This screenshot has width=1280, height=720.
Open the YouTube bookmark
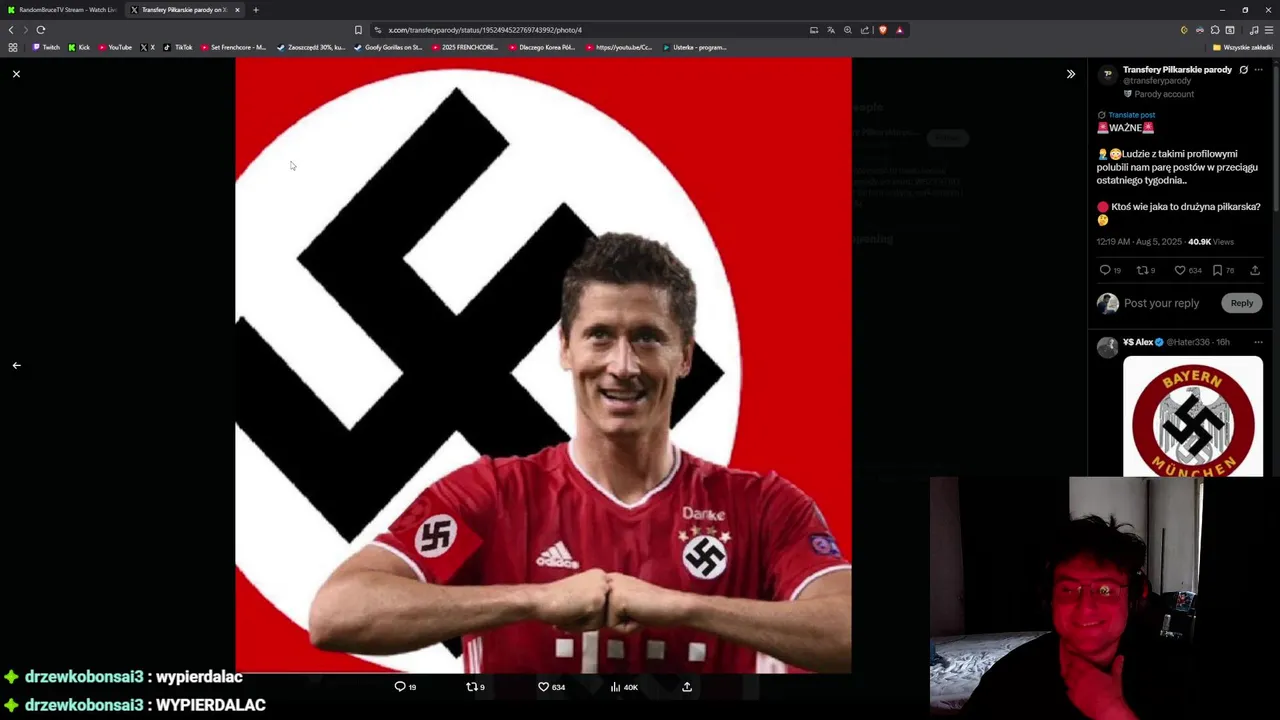coord(115,47)
